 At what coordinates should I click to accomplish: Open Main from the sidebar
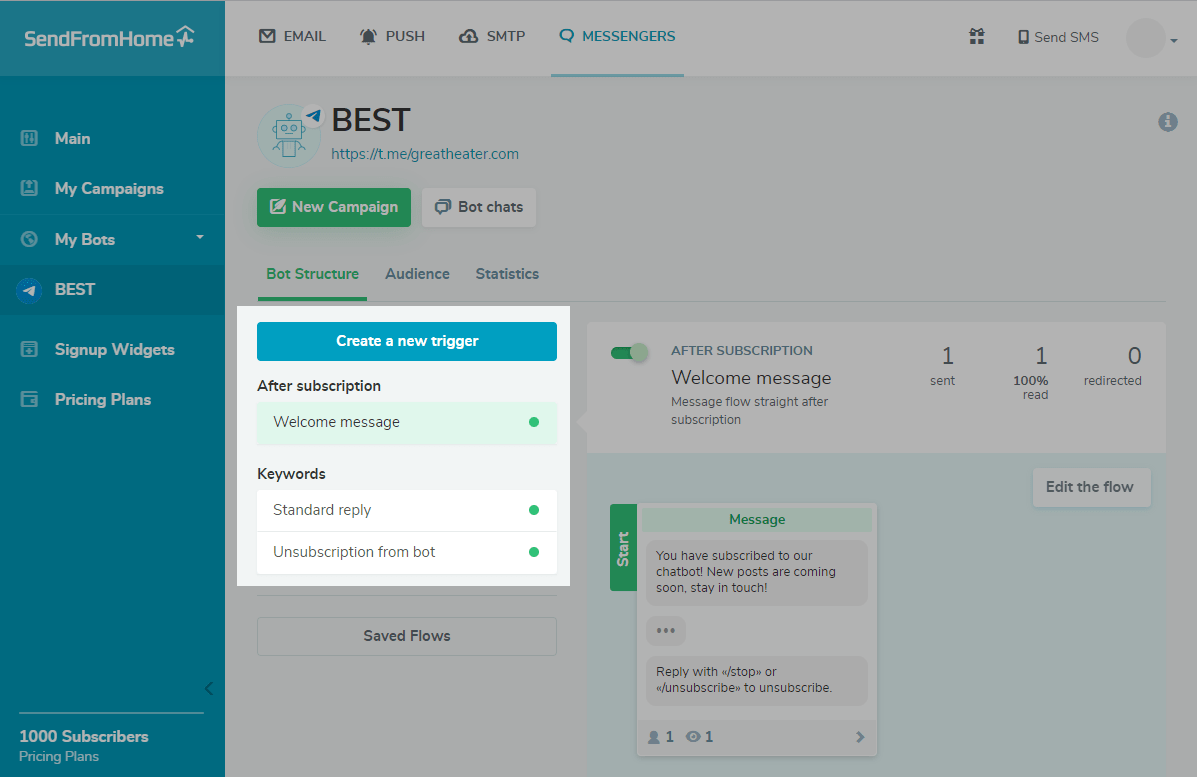click(72, 139)
